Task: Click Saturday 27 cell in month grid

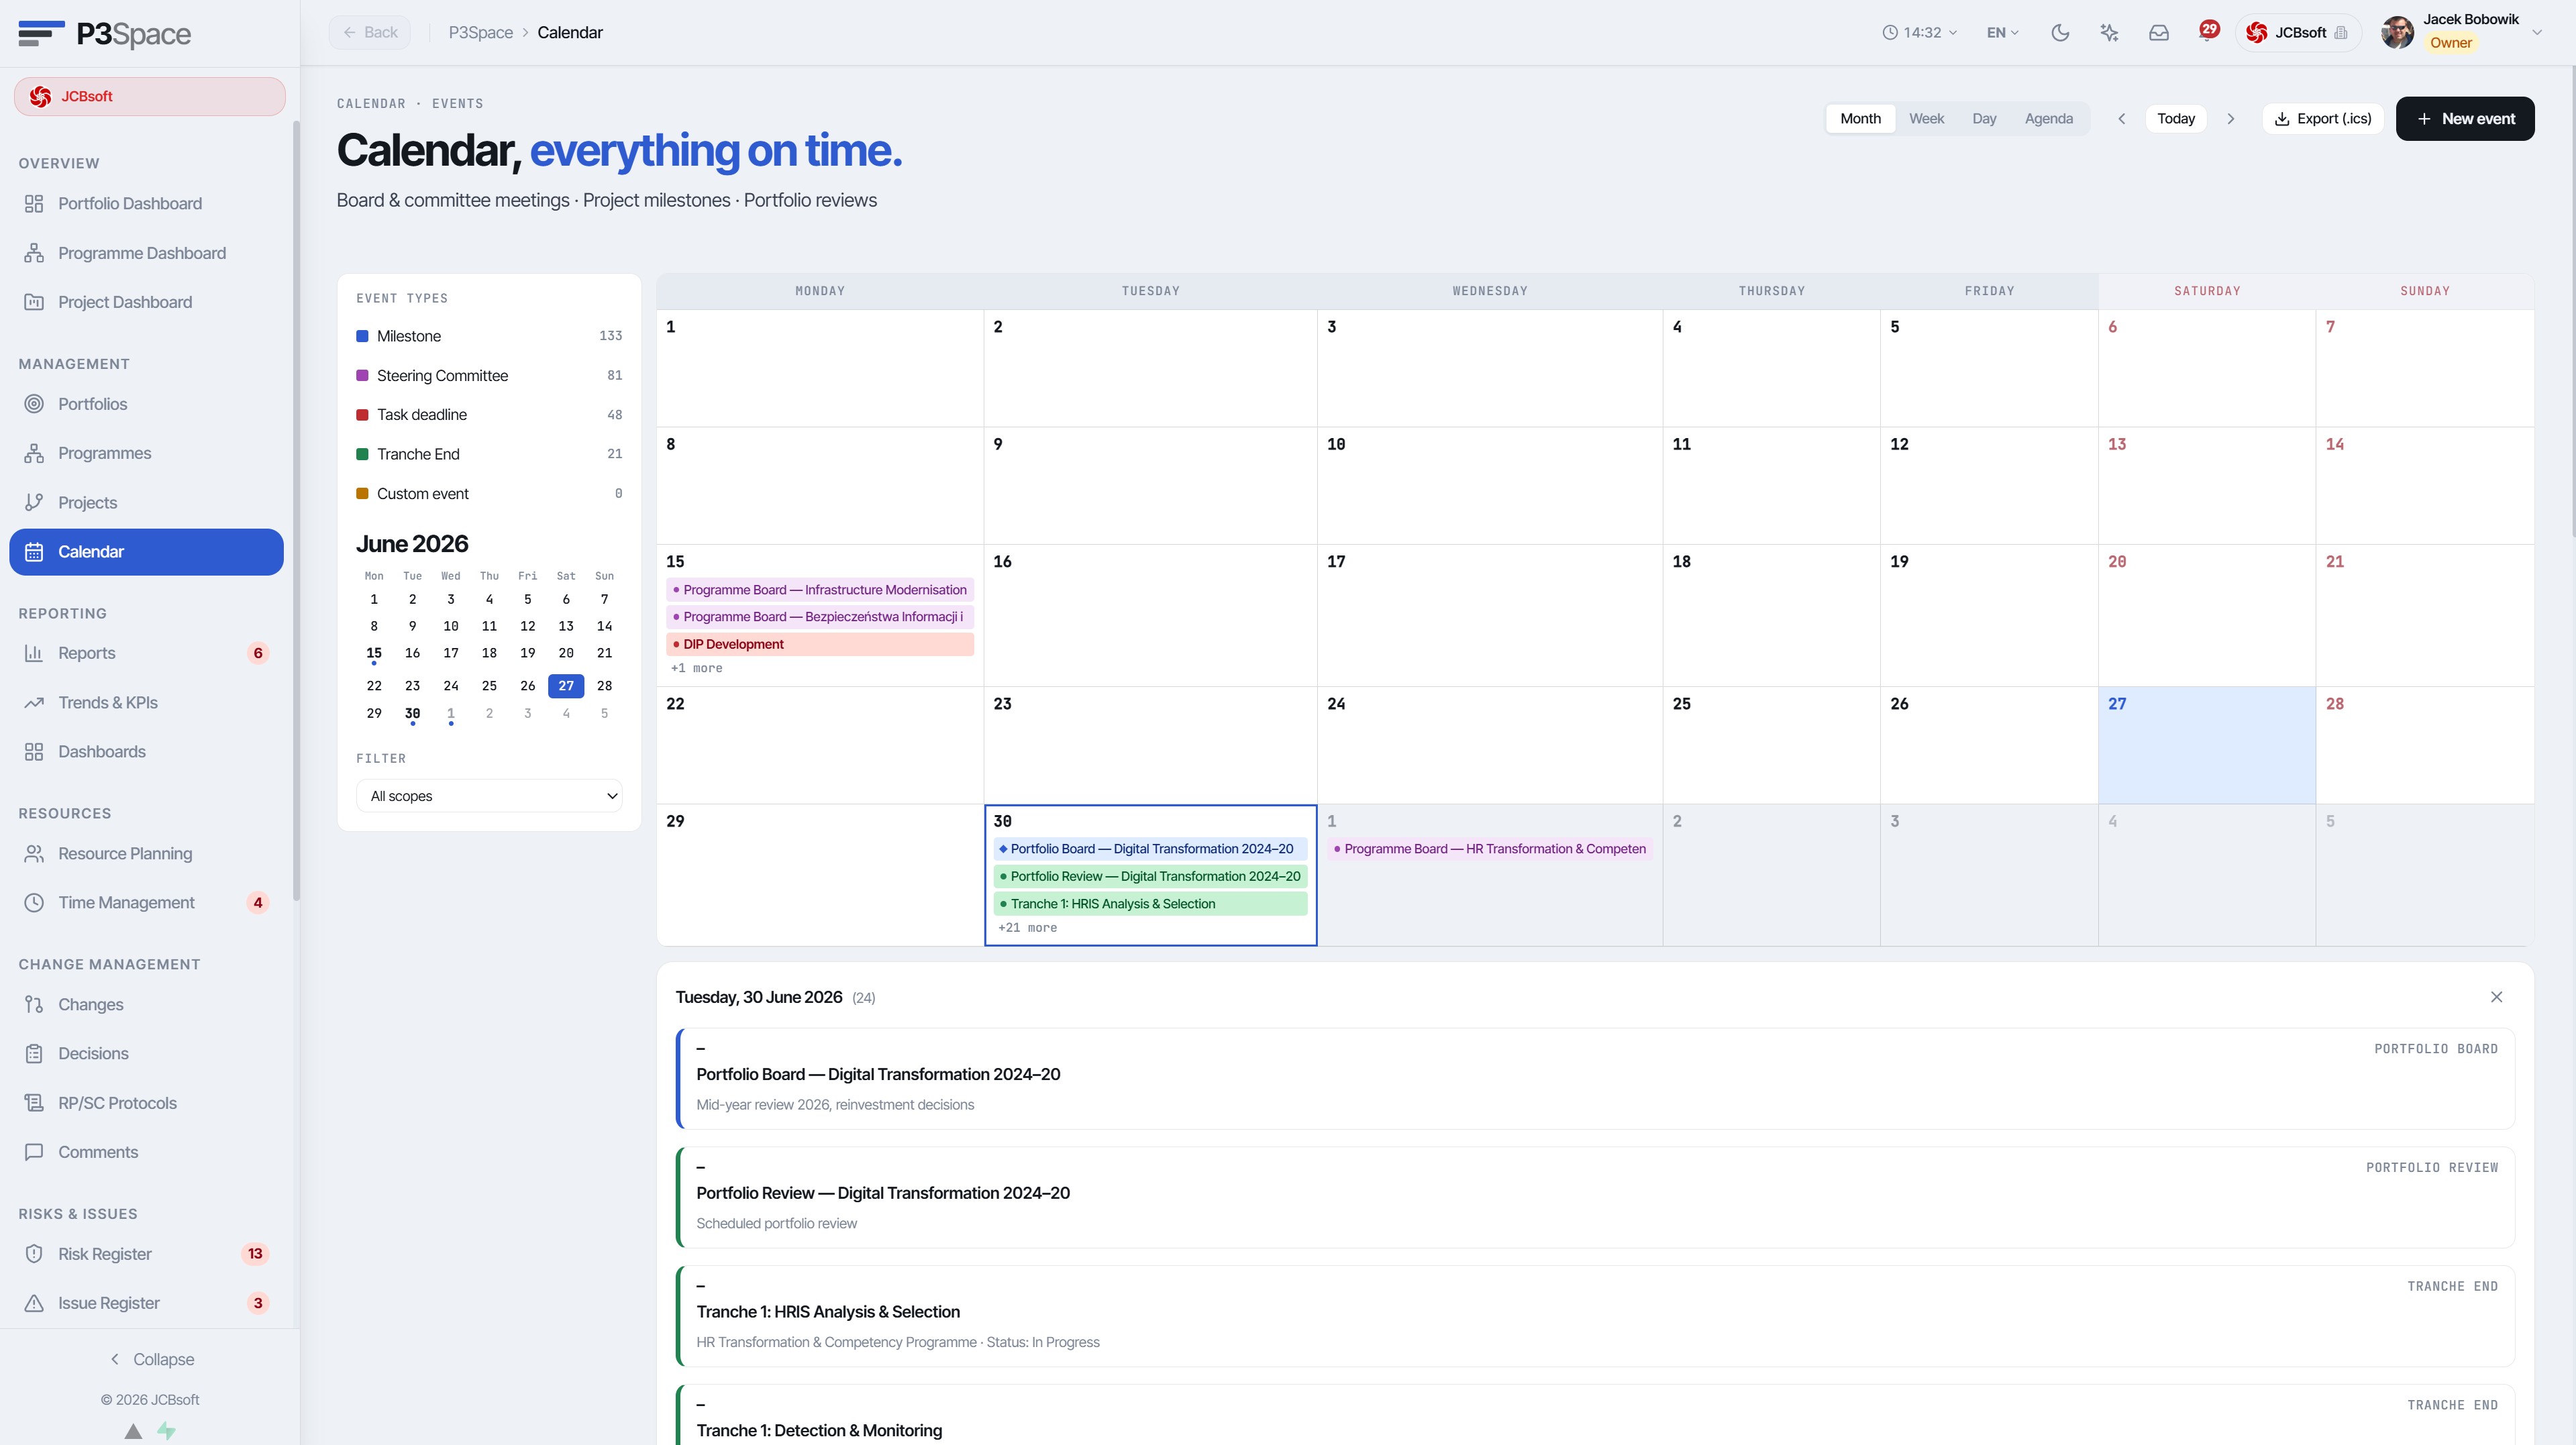Action: pos(2206,745)
